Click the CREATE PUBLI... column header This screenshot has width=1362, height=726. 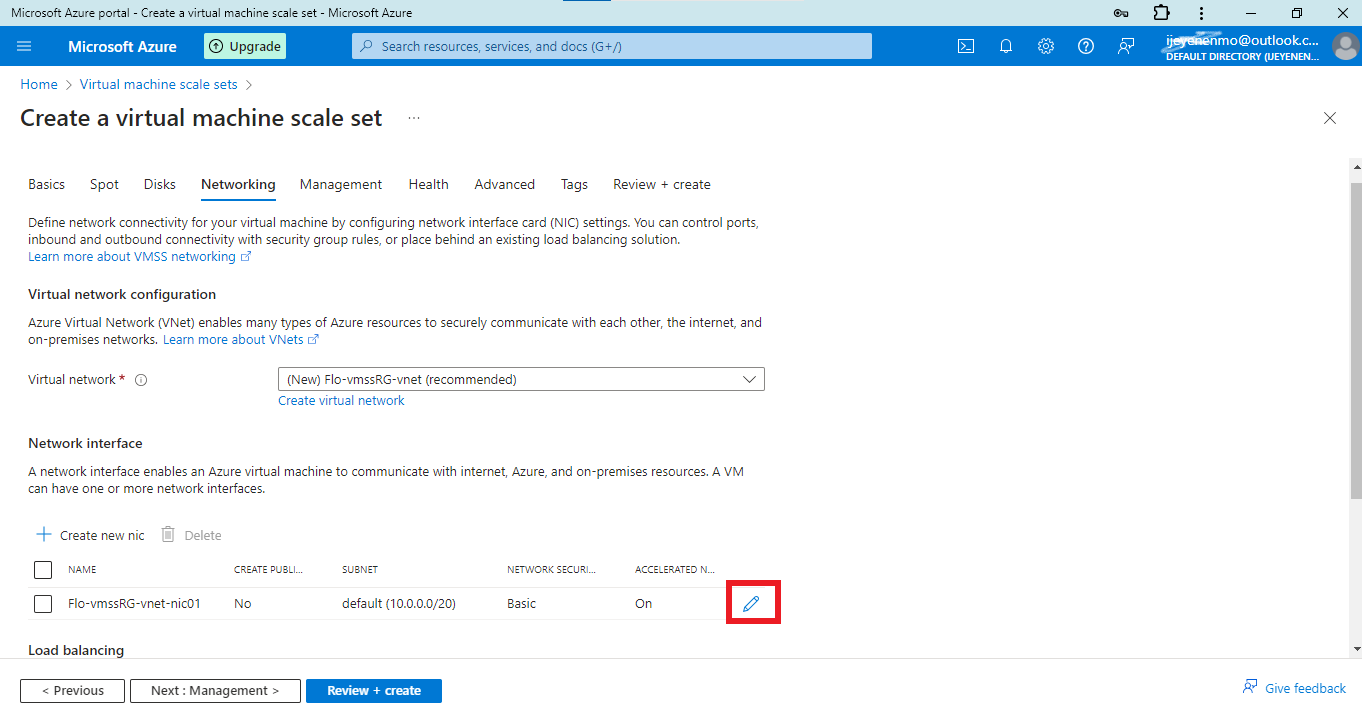(268, 569)
